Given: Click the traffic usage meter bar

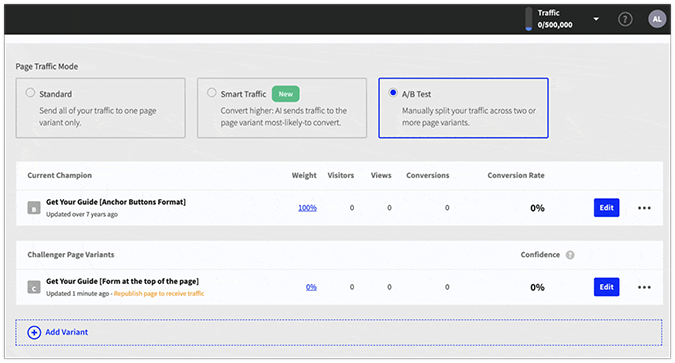Looking at the screenshot, I should [x=528, y=19].
